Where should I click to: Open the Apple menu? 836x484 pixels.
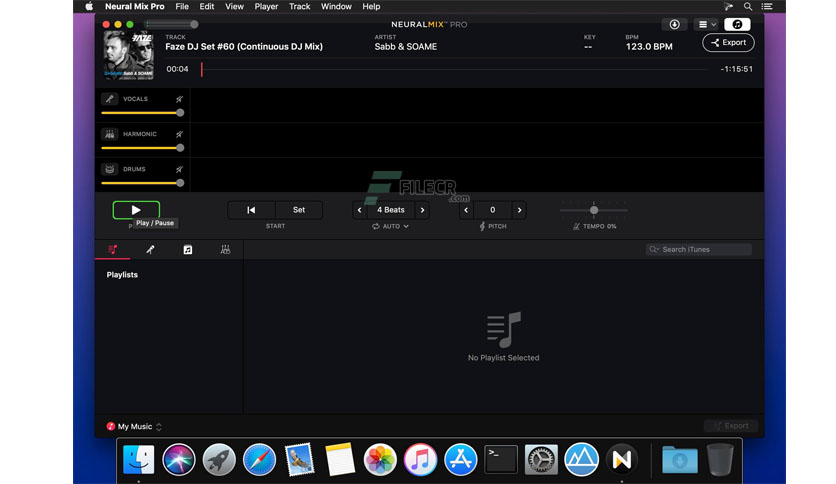(89, 6)
